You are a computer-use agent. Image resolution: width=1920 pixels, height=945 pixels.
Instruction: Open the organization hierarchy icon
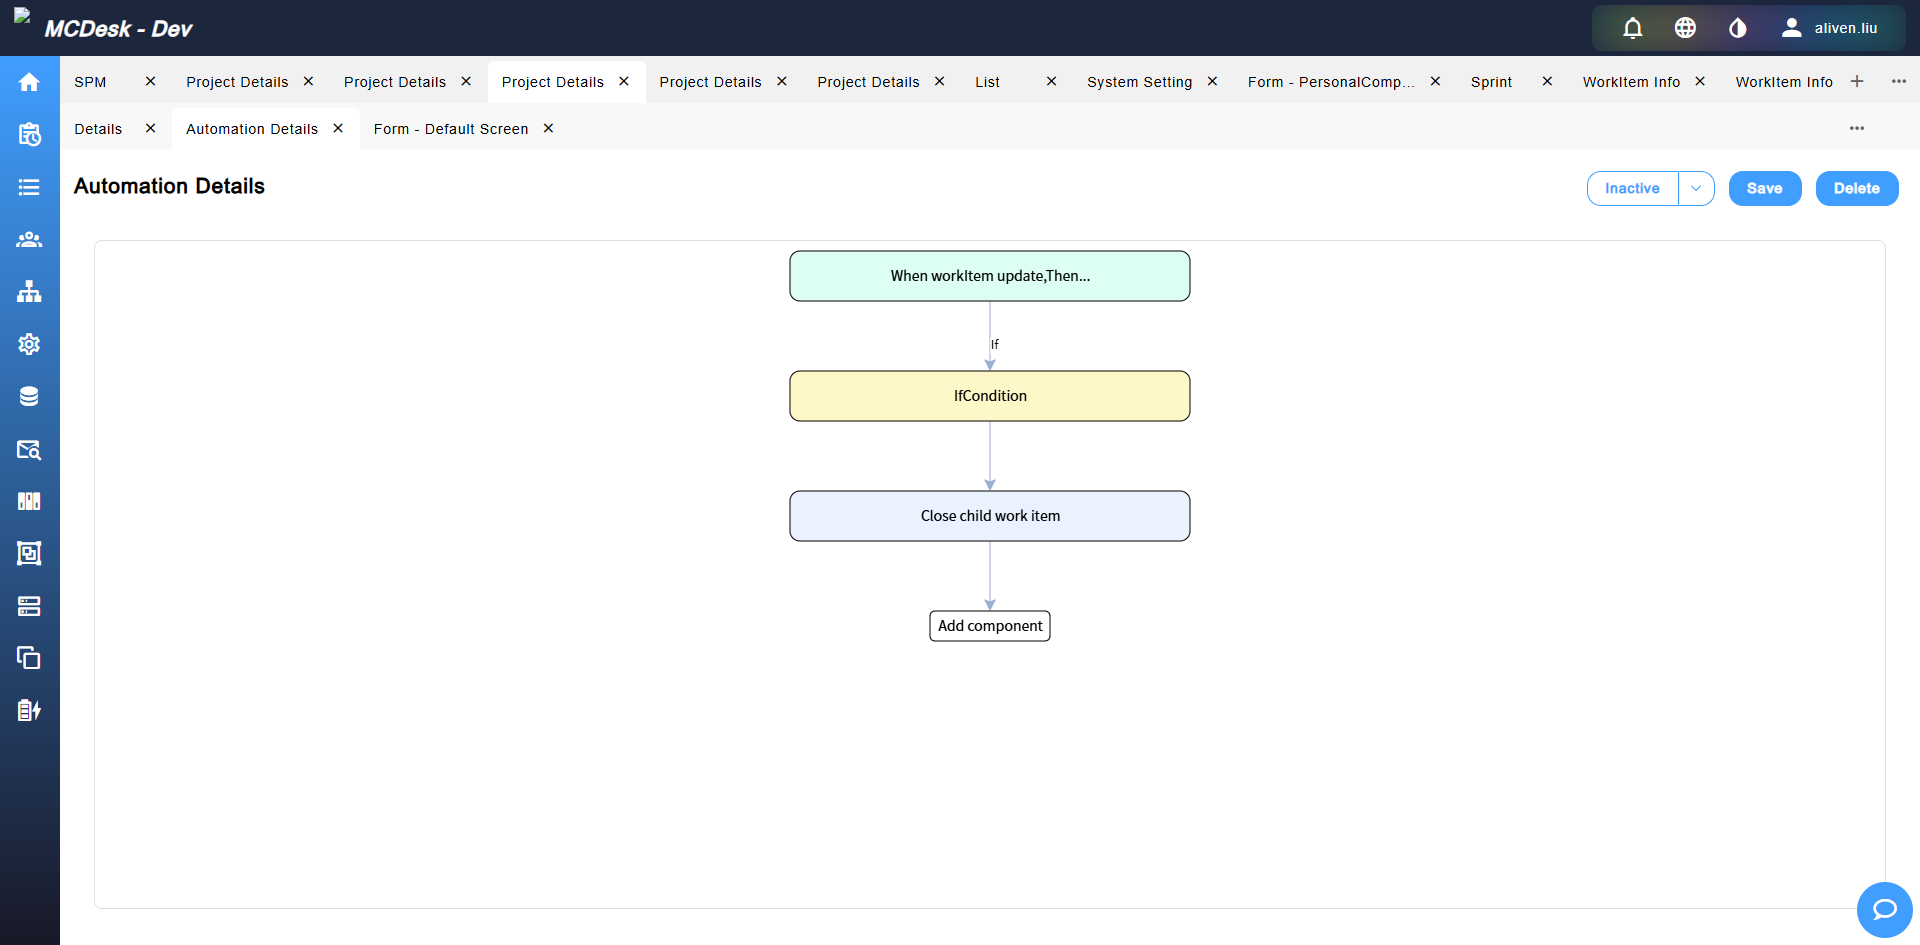[29, 292]
